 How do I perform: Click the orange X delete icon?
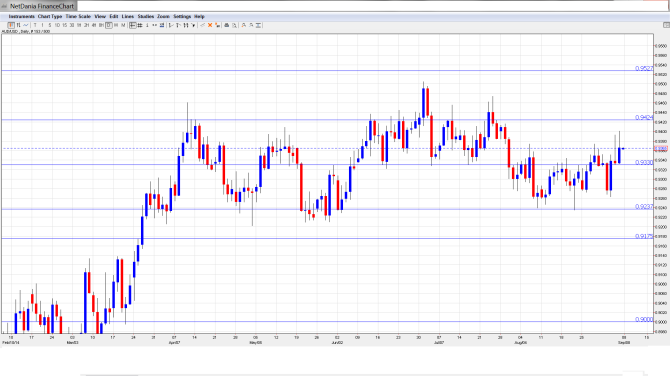[210, 26]
